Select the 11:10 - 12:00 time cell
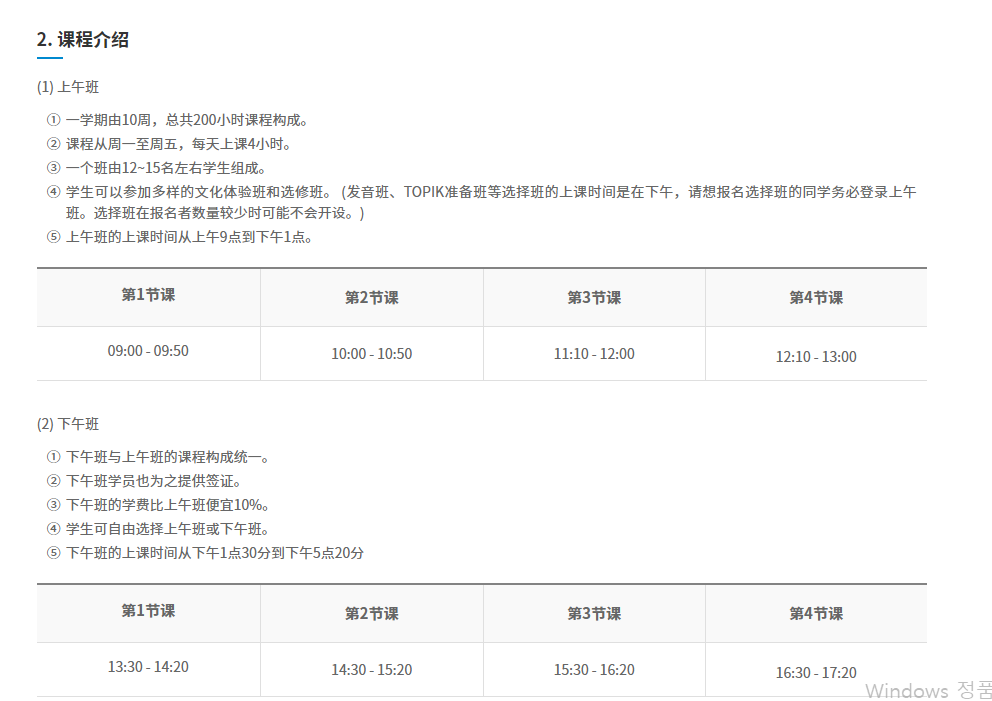The height and width of the screenshot is (701, 992). tap(594, 354)
